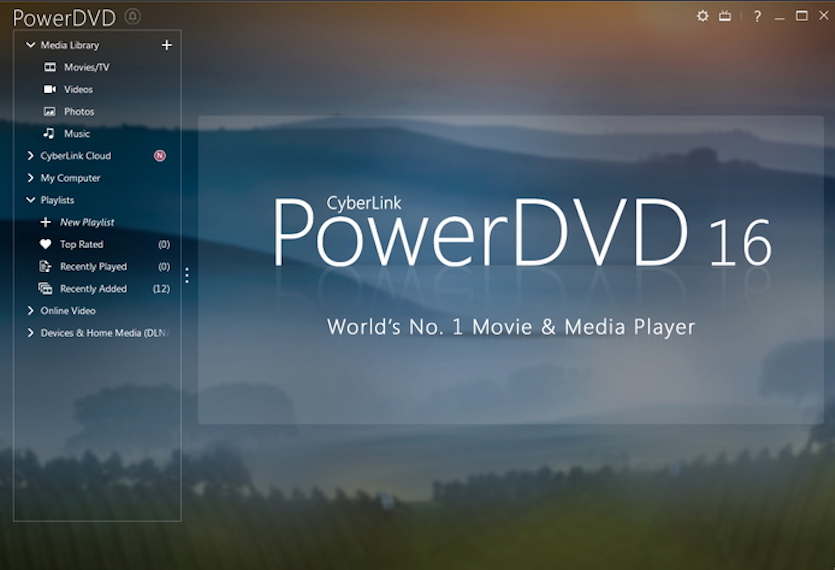The image size is (835, 570).
Task: Select Movies/TV in the library
Action: 87,67
